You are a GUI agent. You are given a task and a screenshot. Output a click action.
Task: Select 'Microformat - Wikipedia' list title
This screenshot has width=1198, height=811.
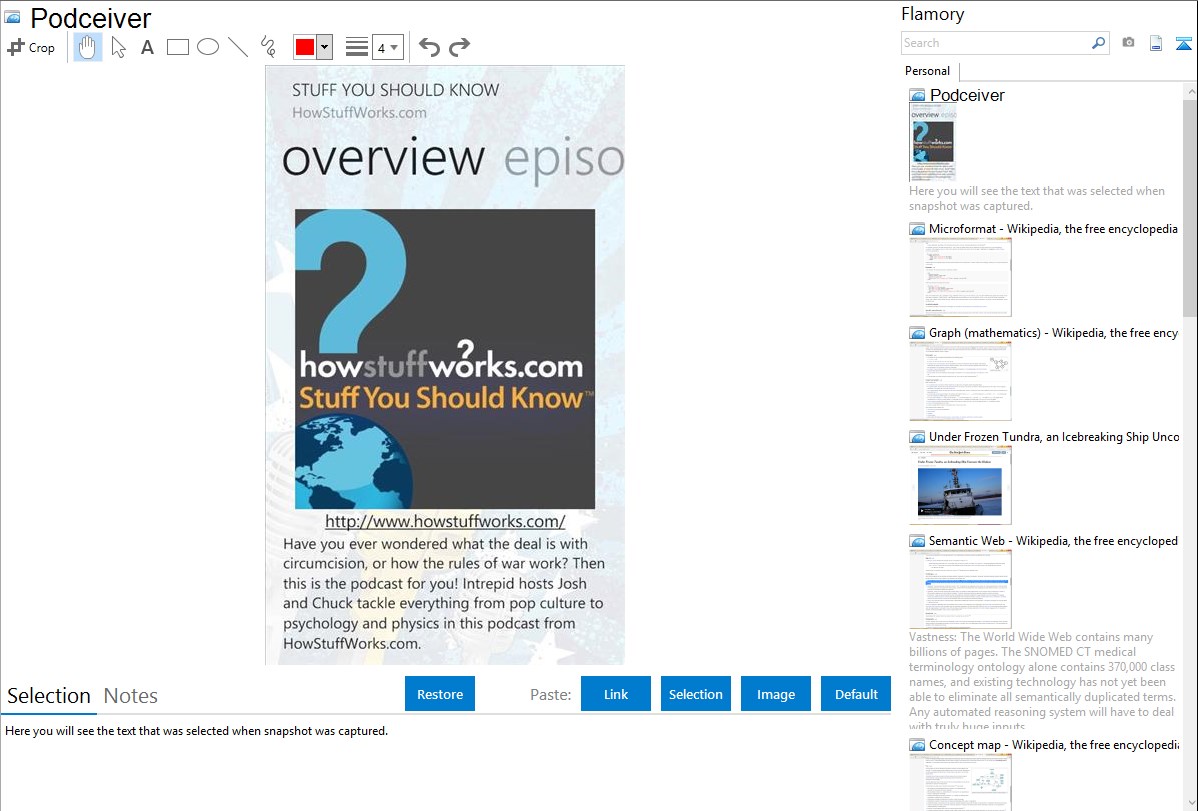click(1053, 229)
